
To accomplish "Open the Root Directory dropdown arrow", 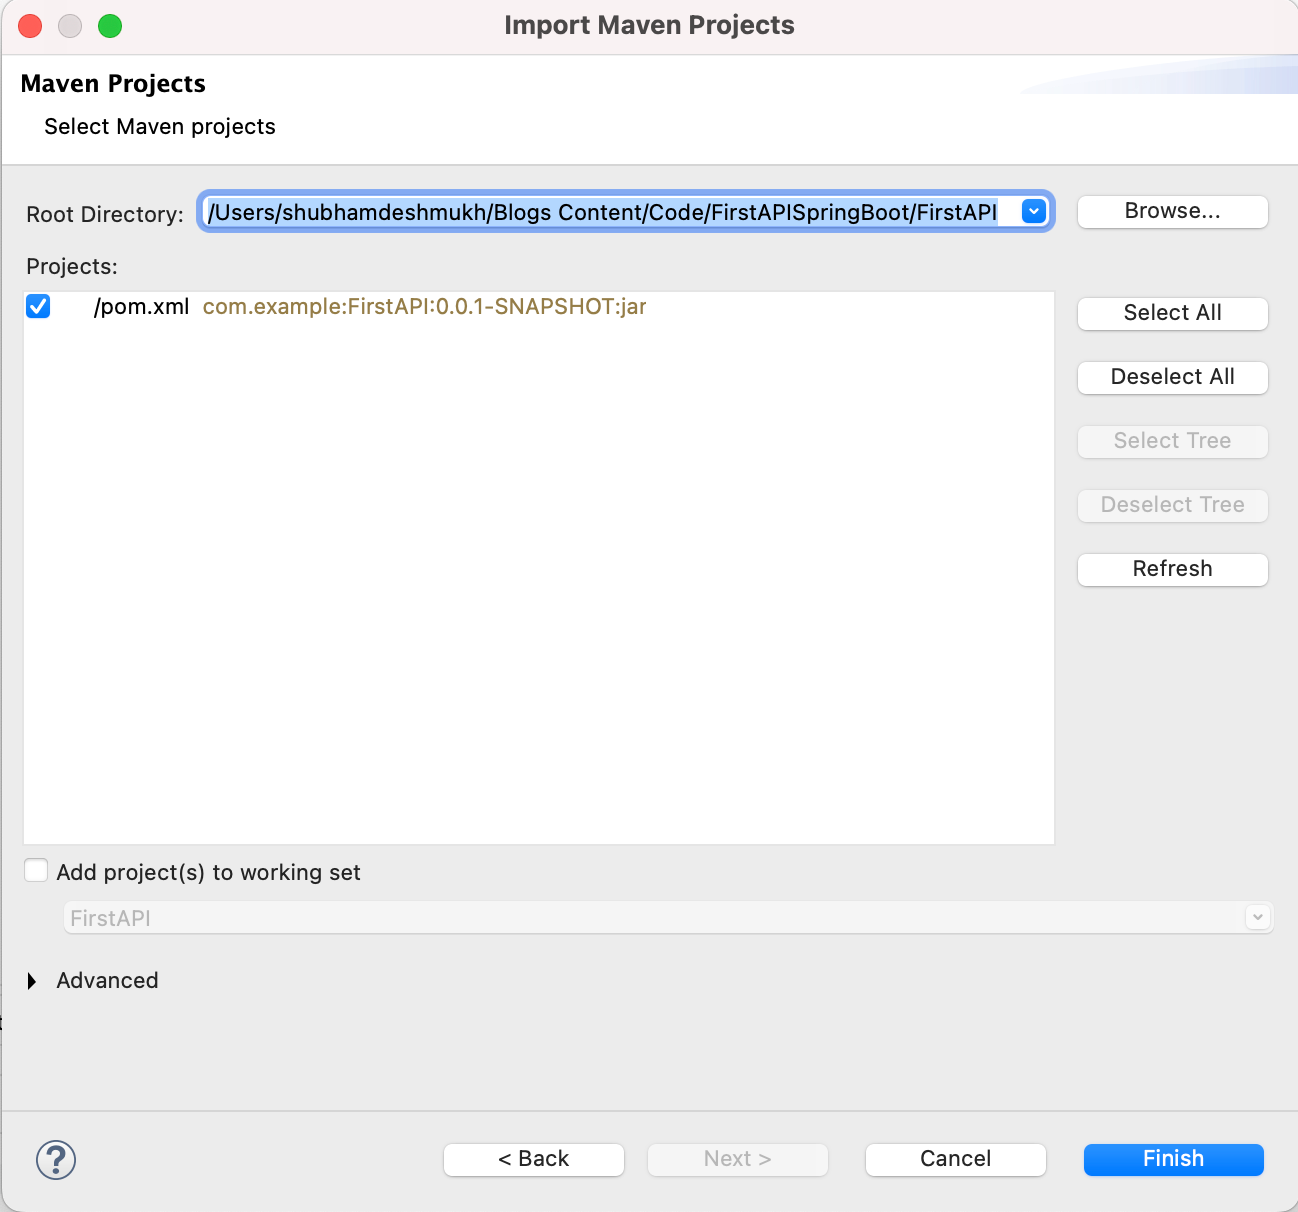I will coord(1034,211).
